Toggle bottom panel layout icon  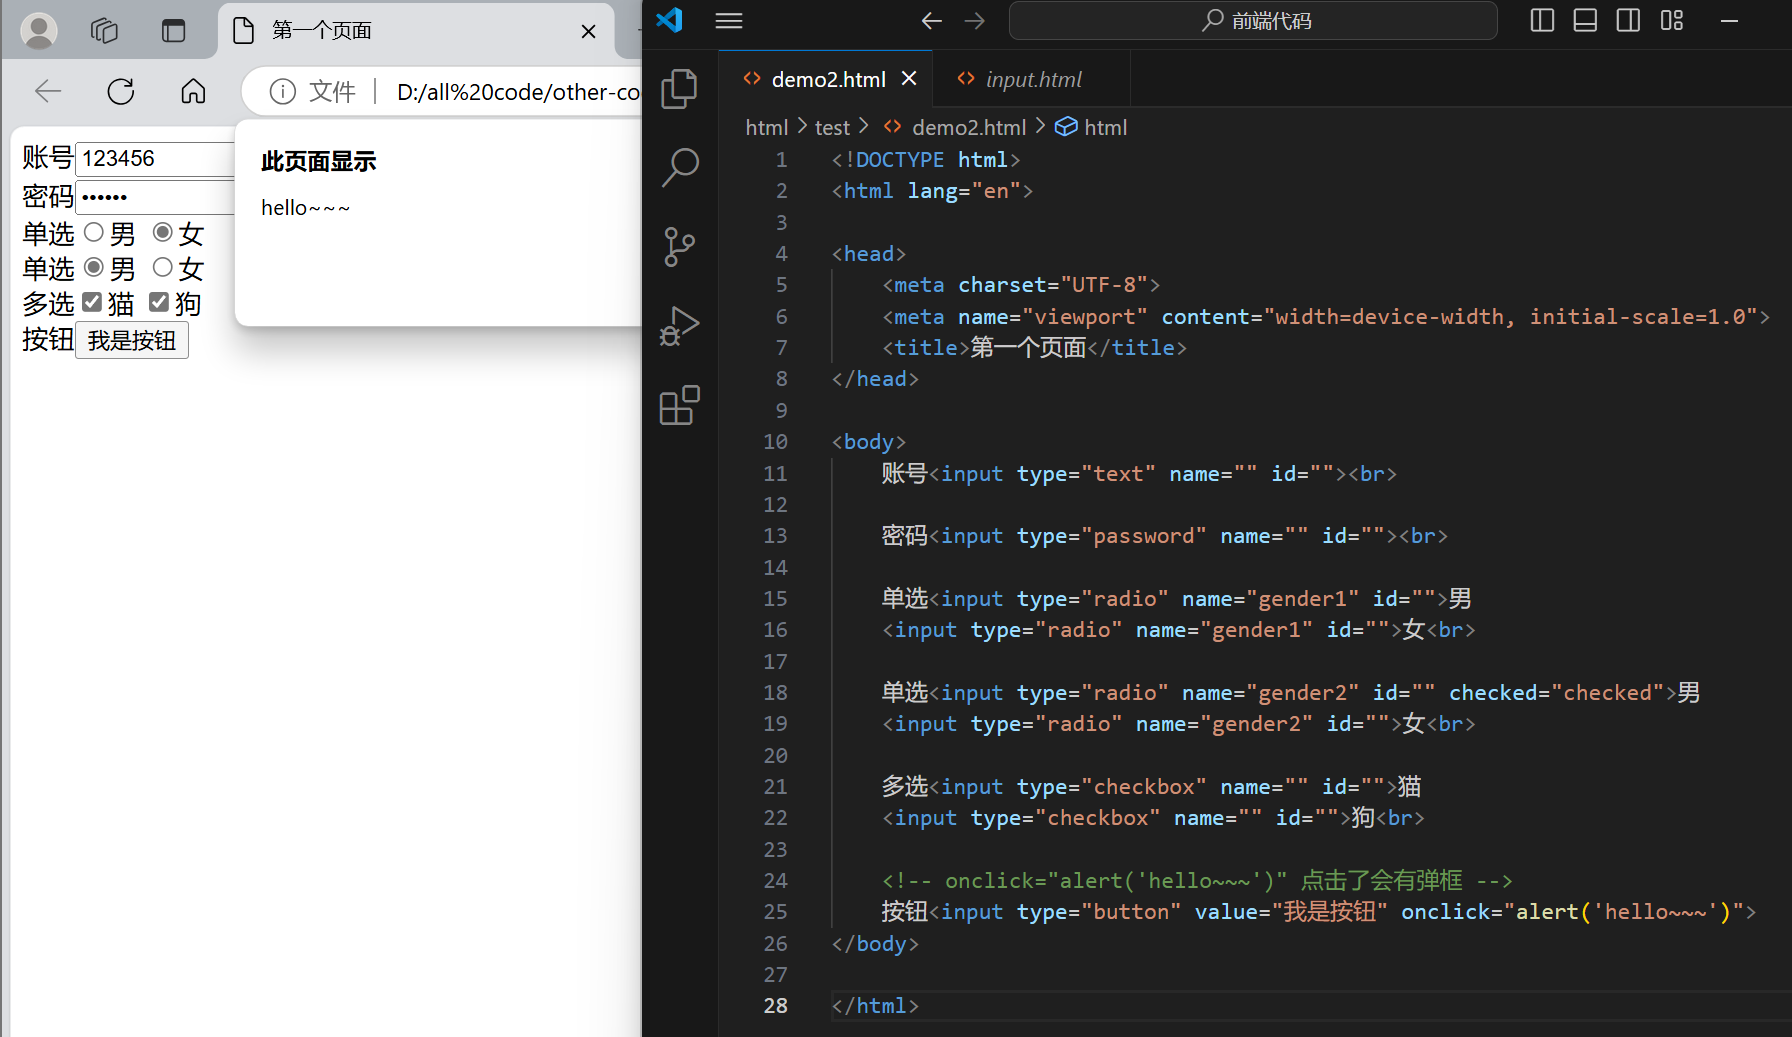pyautogui.click(x=1585, y=20)
